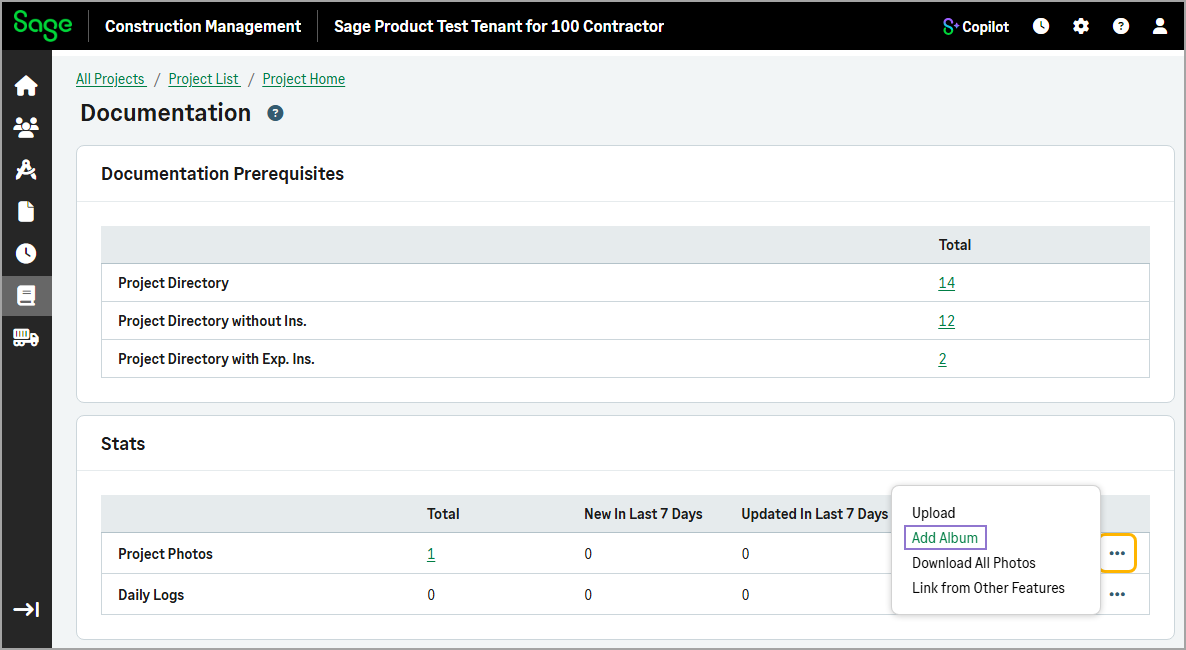Choose Add Album from the menu

[945, 538]
